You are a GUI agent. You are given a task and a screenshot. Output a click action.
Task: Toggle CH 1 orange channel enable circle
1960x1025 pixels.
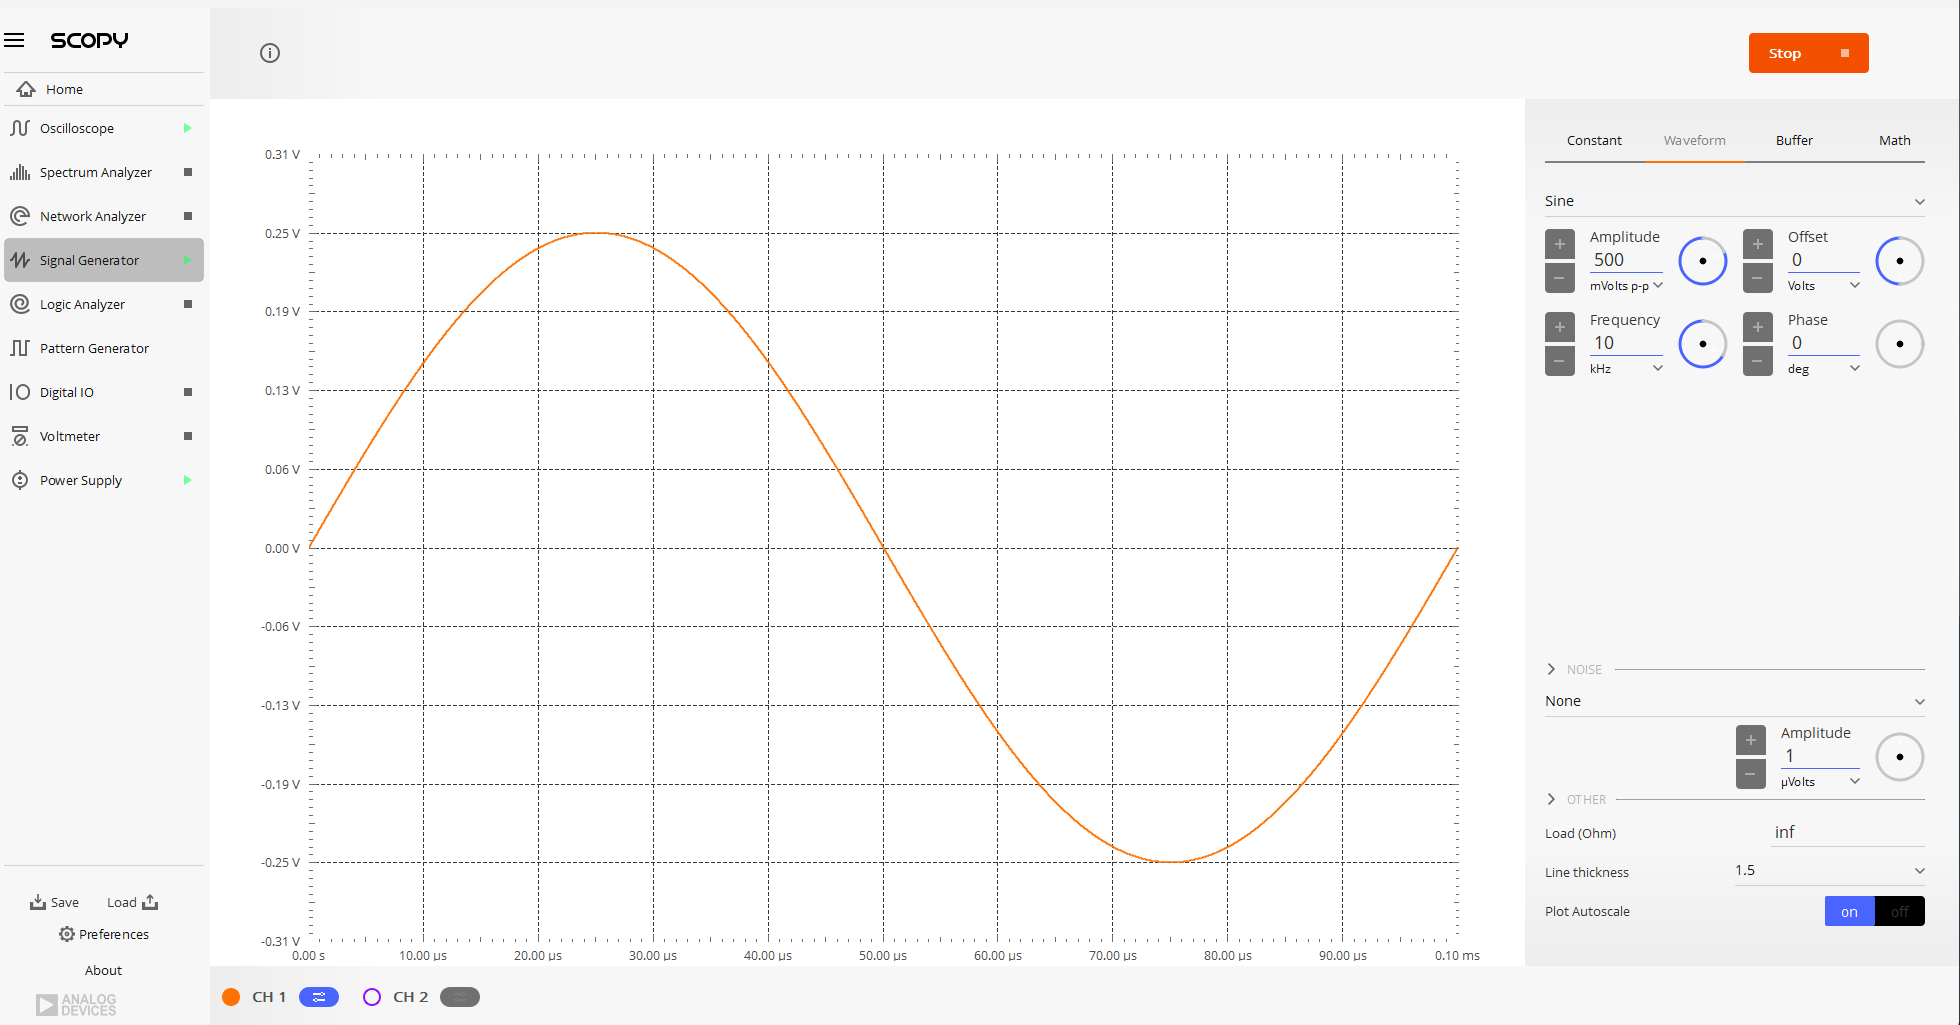tap(231, 997)
